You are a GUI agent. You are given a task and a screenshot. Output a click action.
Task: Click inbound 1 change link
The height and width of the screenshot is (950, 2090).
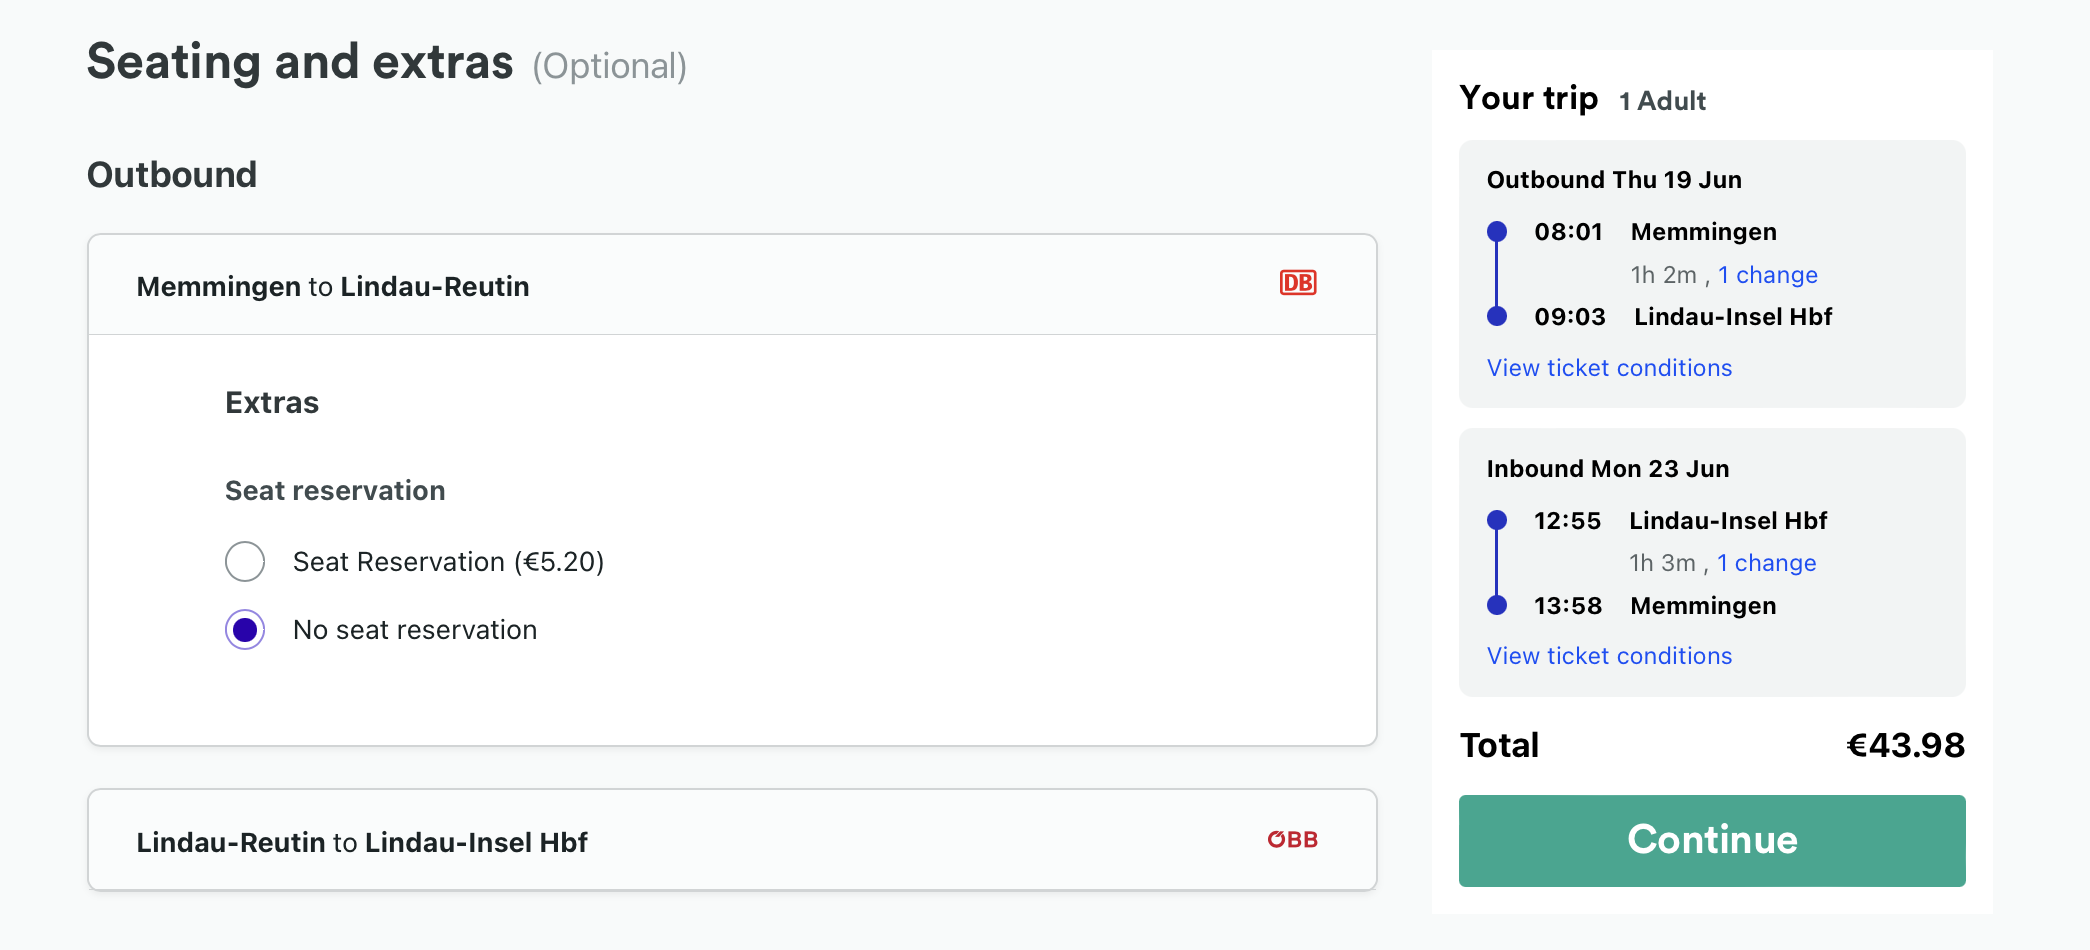point(1767,563)
